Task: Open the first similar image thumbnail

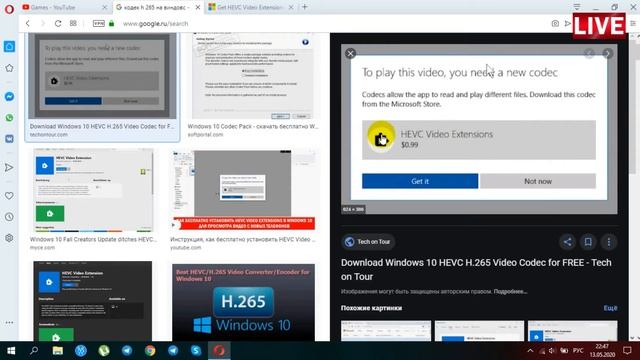Action: click(386, 331)
